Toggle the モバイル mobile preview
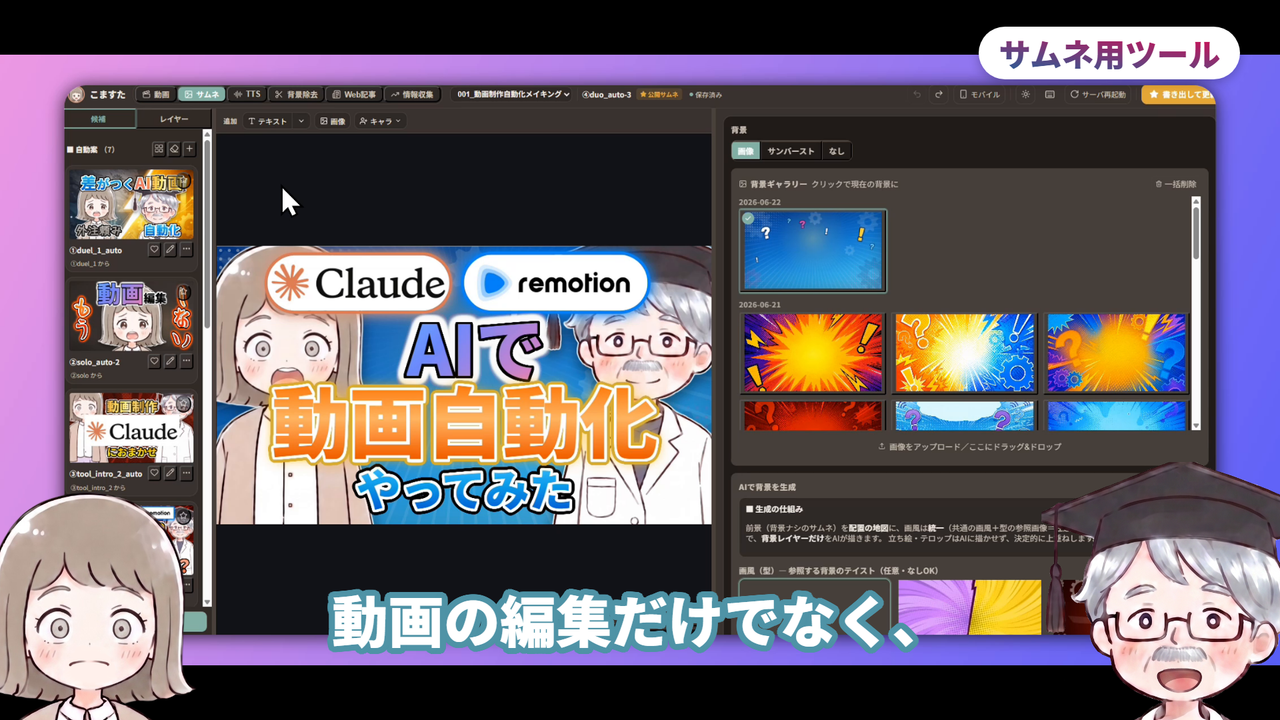This screenshot has width=1280, height=720. [x=979, y=94]
